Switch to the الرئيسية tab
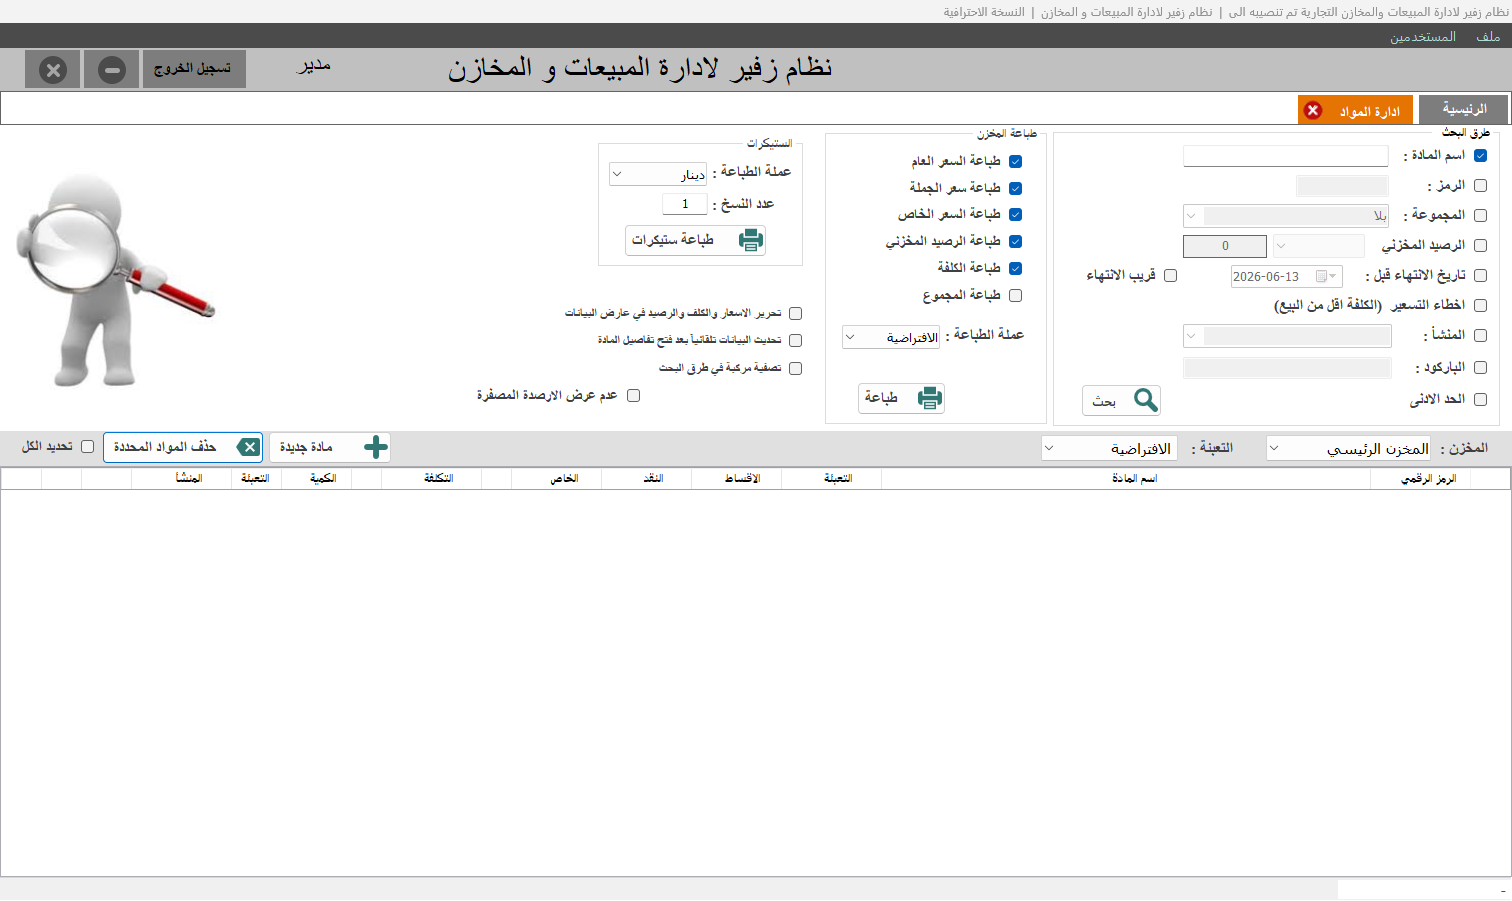The width and height of the screenshot is (1512, 901). point(1463,109)
